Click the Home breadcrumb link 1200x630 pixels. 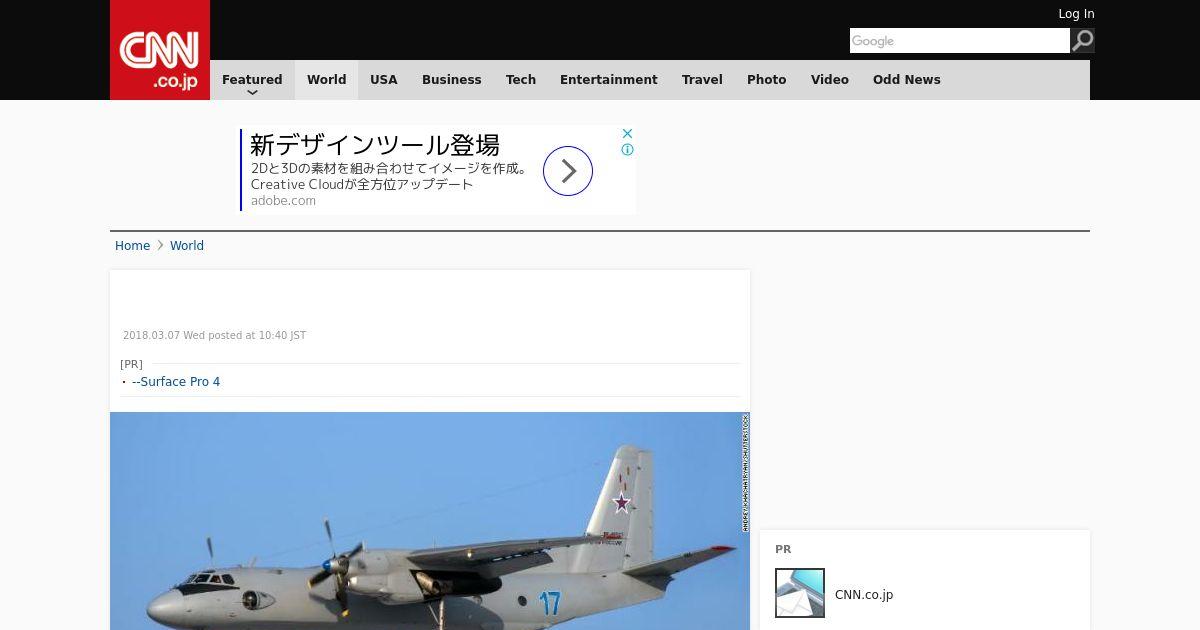(x=132, y=246)
